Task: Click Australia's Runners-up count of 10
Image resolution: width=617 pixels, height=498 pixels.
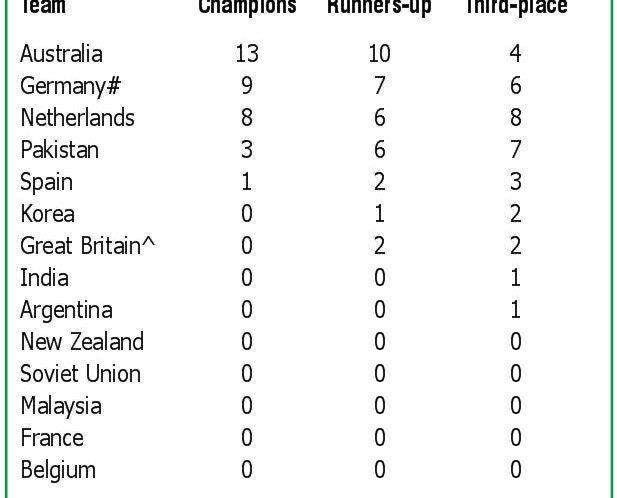Action: [x=379, y=54]
